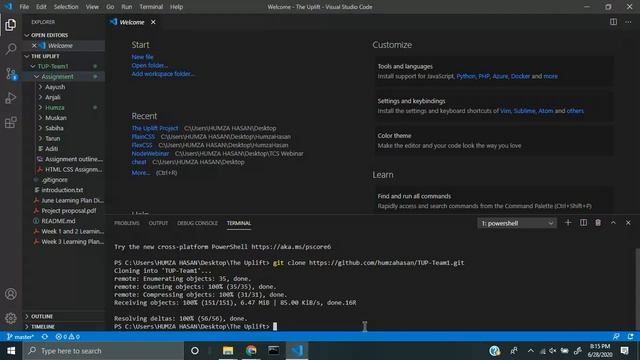Open the Manage gear icon

coord(11,318)
